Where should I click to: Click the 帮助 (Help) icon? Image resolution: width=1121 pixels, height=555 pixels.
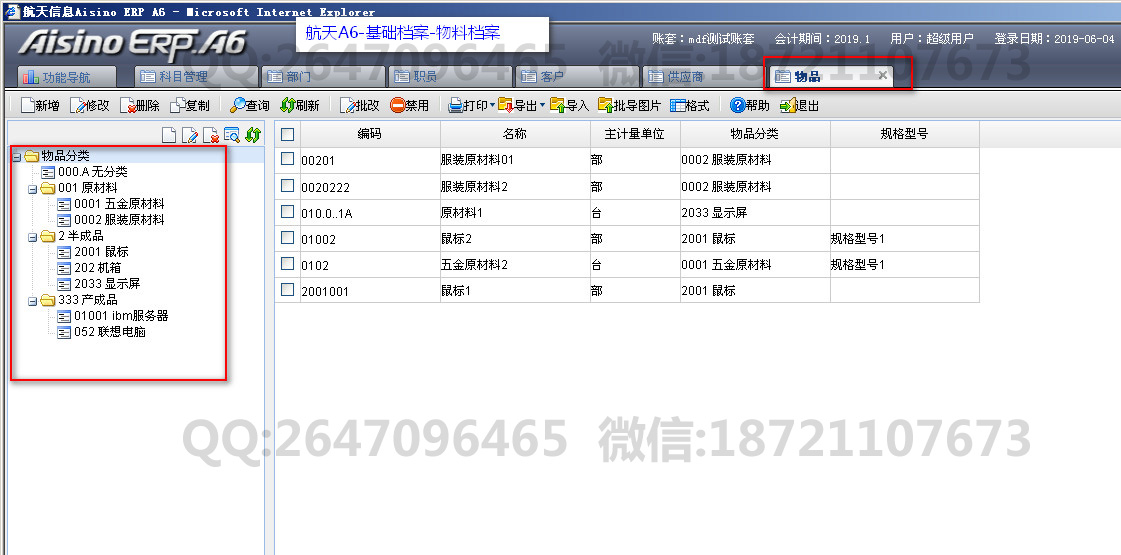tap(737, 105)
